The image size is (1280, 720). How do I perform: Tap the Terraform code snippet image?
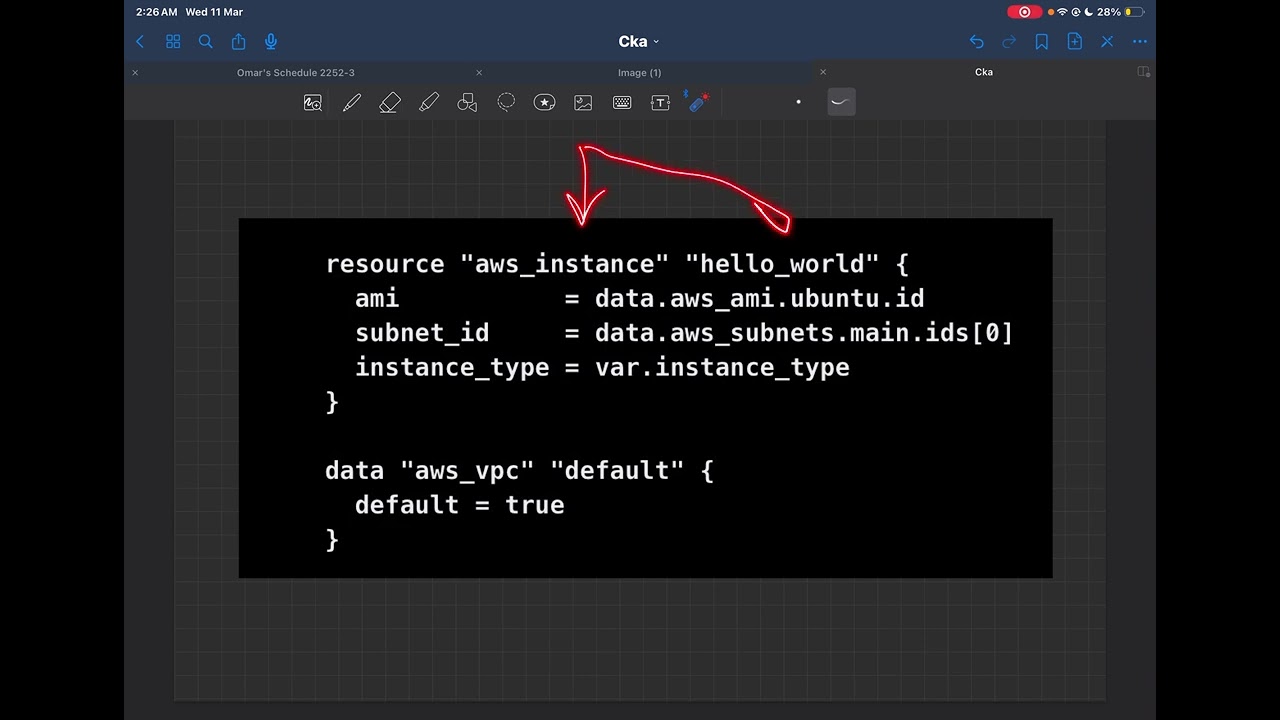(x=645, y=398)
